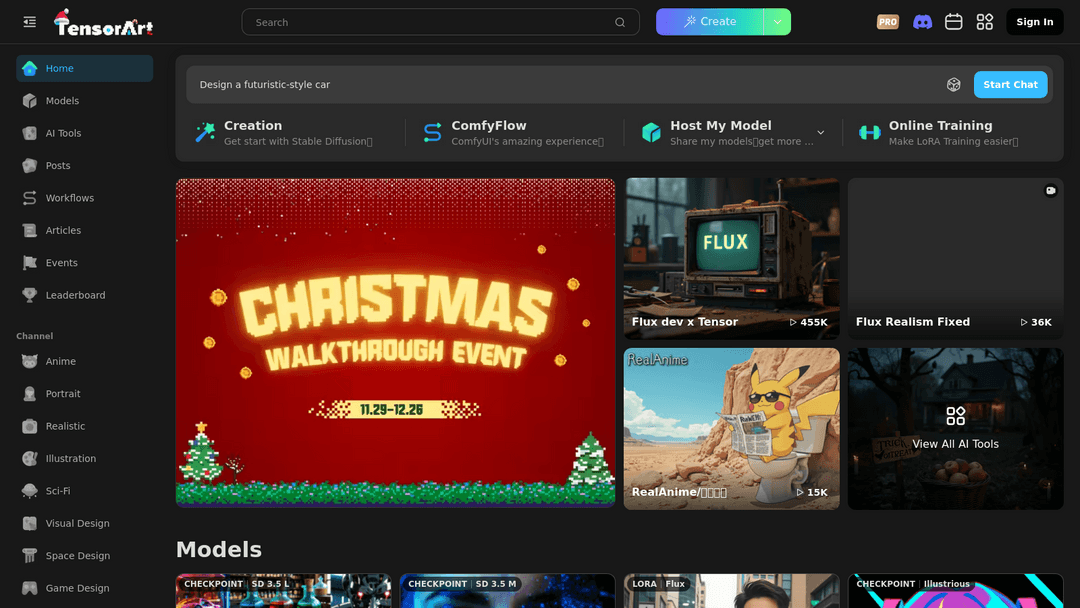Open the PRO membership badge
Image resolution: width=1080 pixels, height=608 pixels.
tap(888, 22)
